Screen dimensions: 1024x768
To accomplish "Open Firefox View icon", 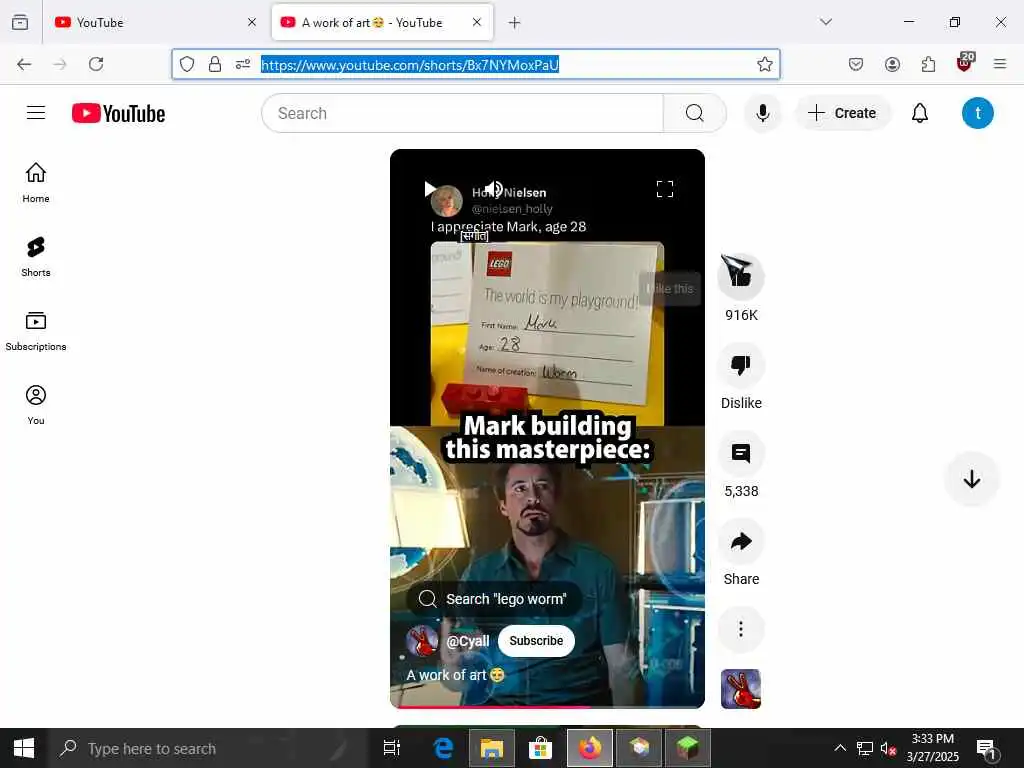I will click(x=20, y=22).
